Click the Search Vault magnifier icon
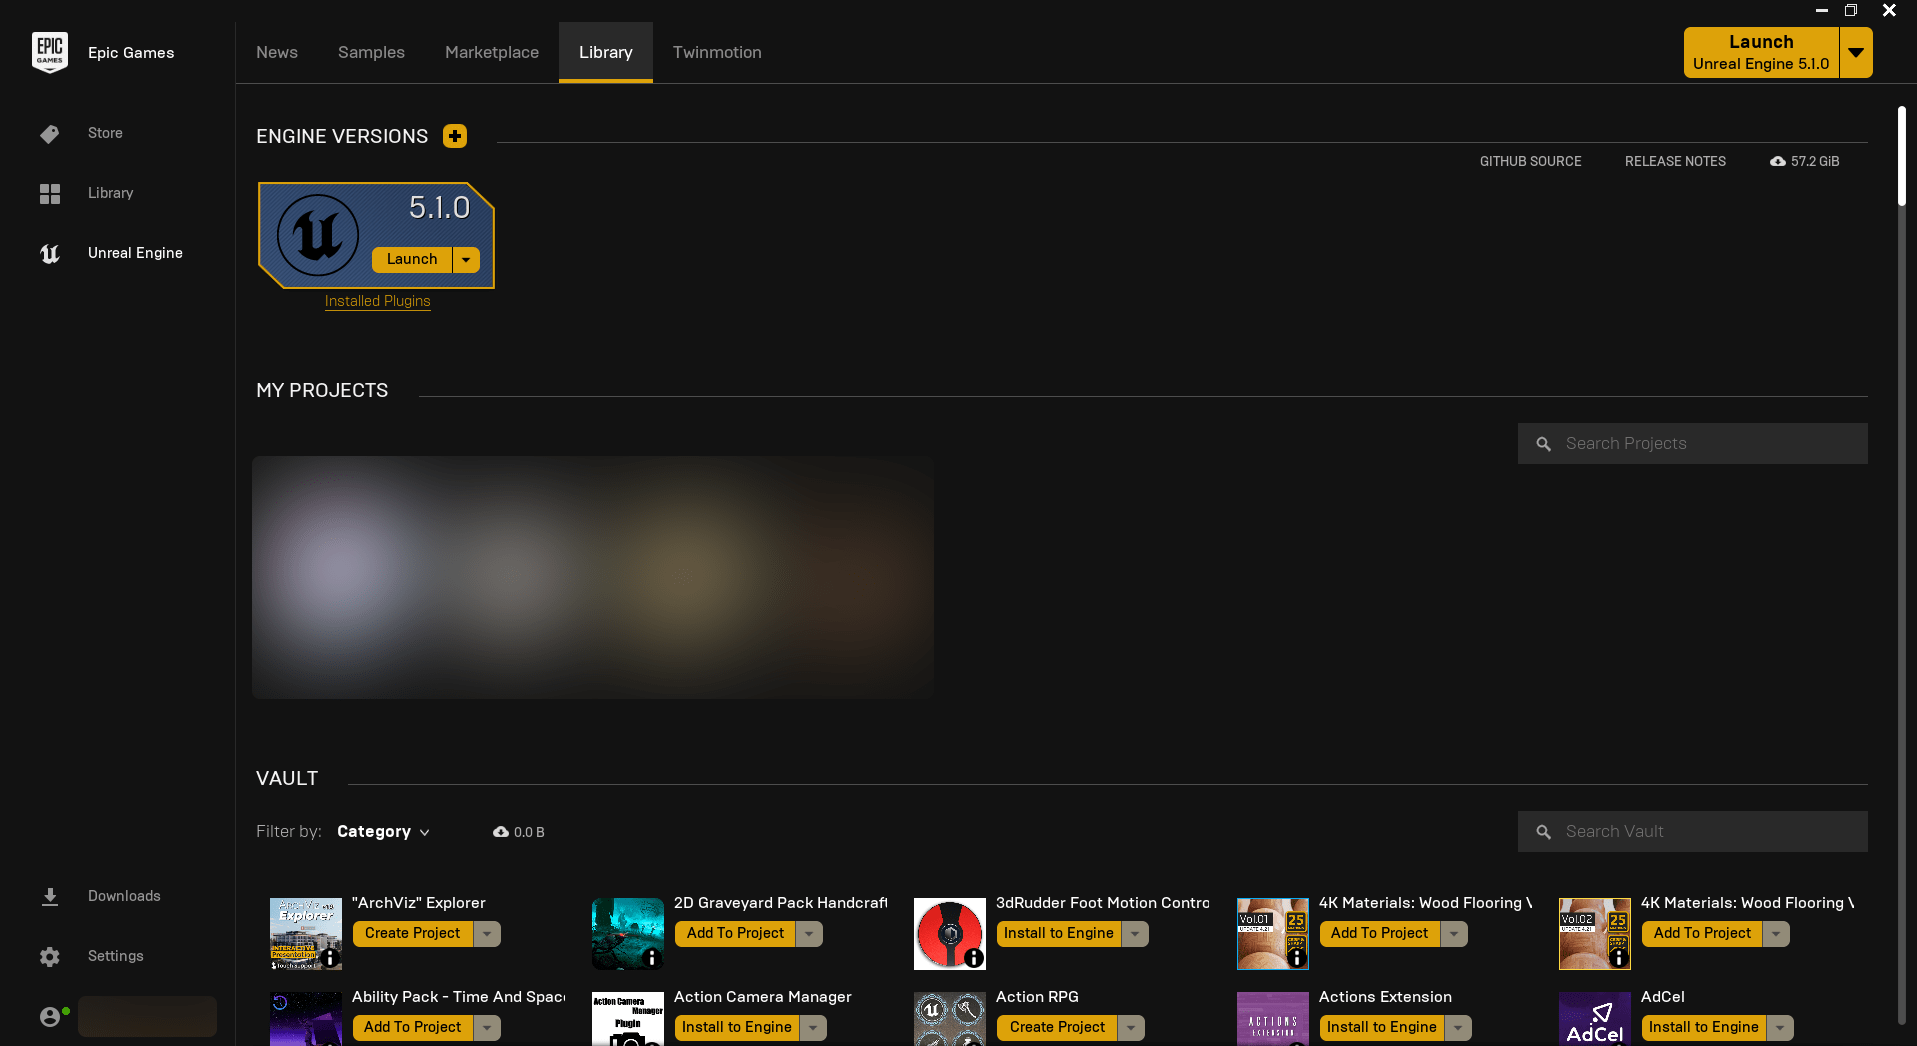 (1544, 832)
